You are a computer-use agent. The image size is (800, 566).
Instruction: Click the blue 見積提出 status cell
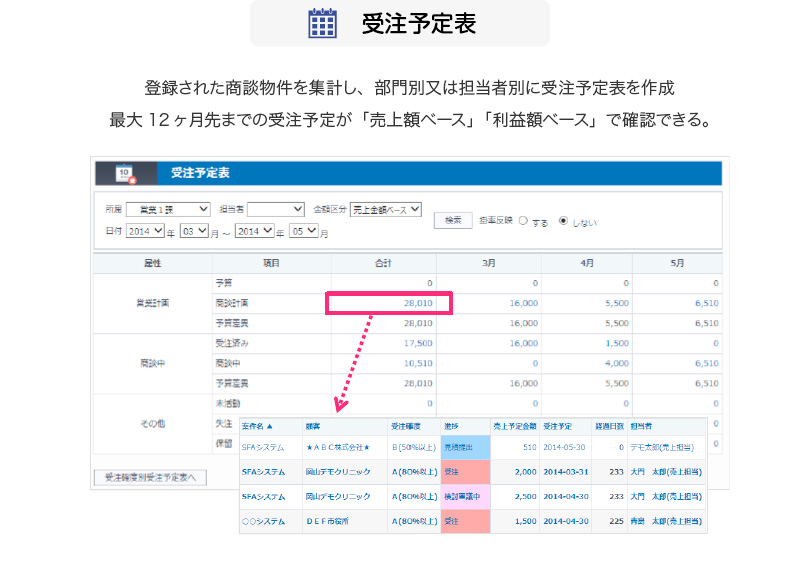462,448
